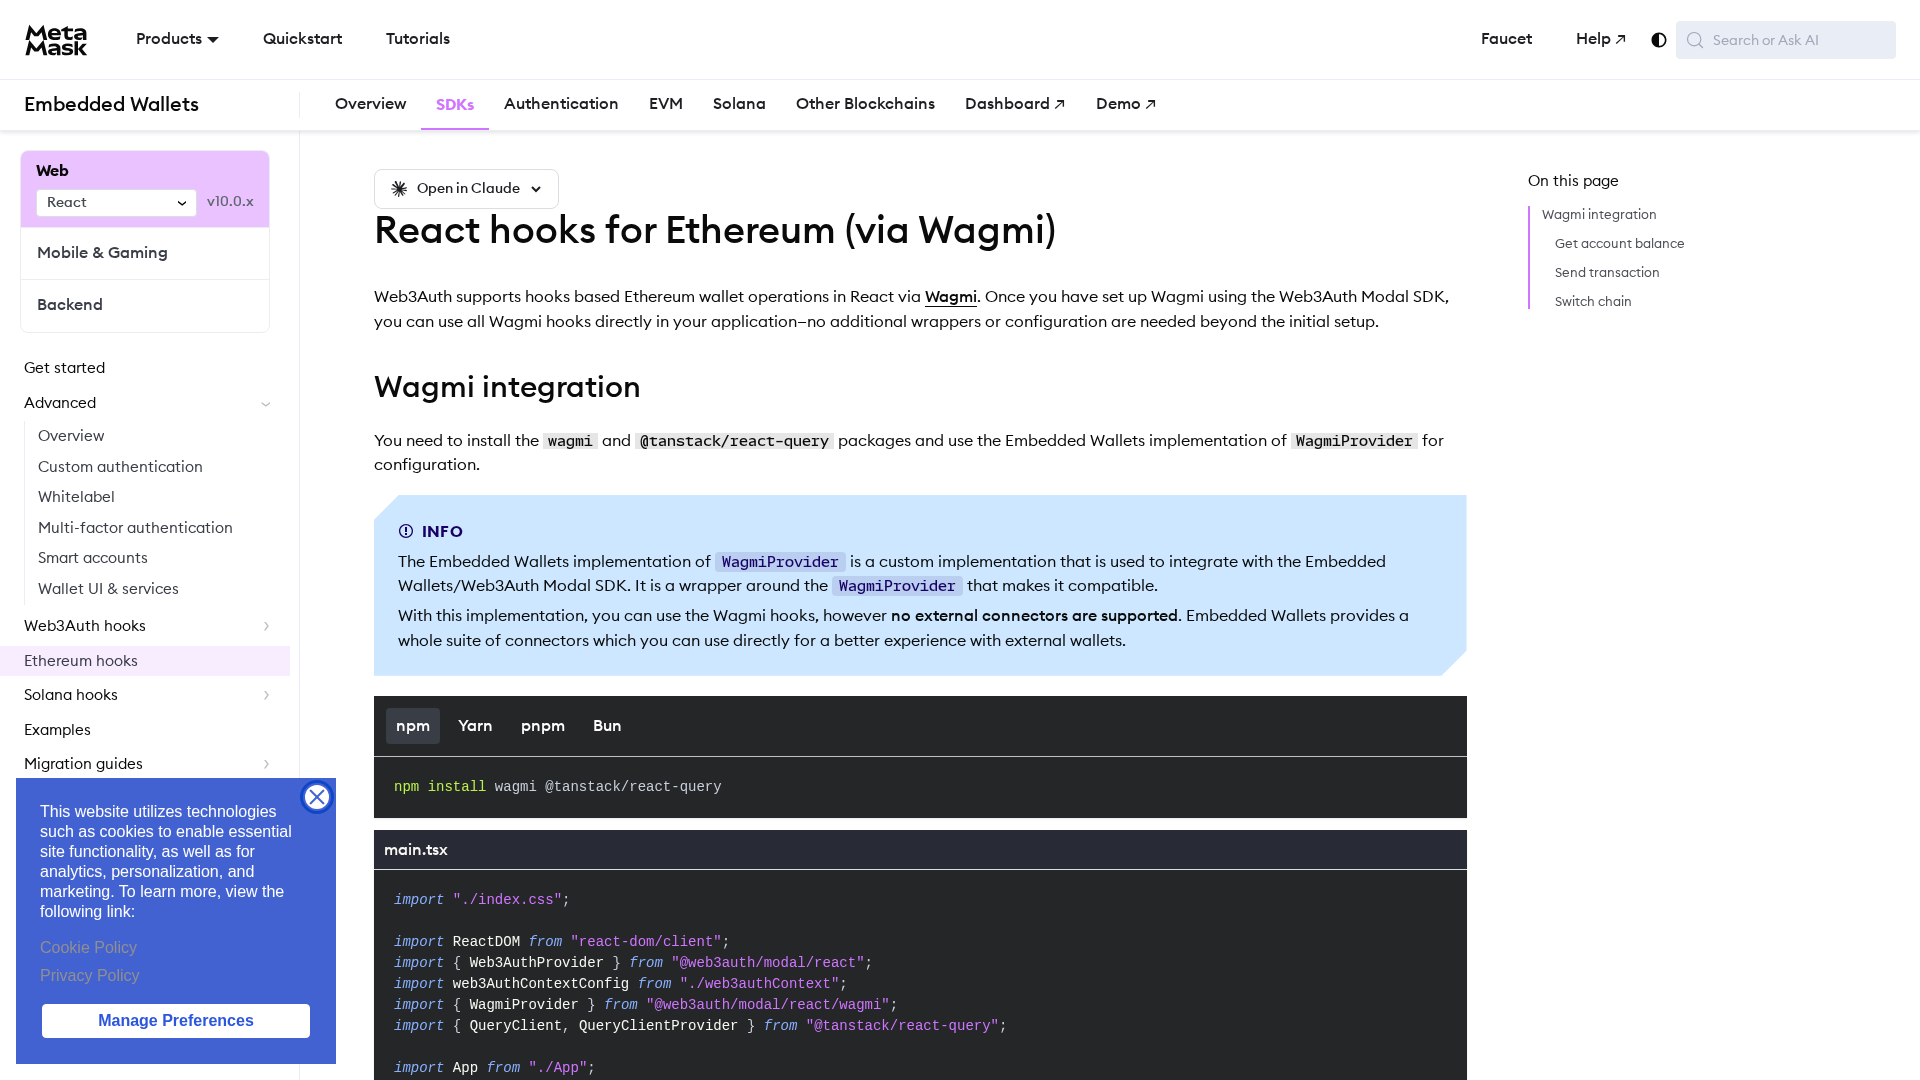Expand the Web3Auth hooks section
Viewport: 1920px width, 1080px height.
click(266, 626)
